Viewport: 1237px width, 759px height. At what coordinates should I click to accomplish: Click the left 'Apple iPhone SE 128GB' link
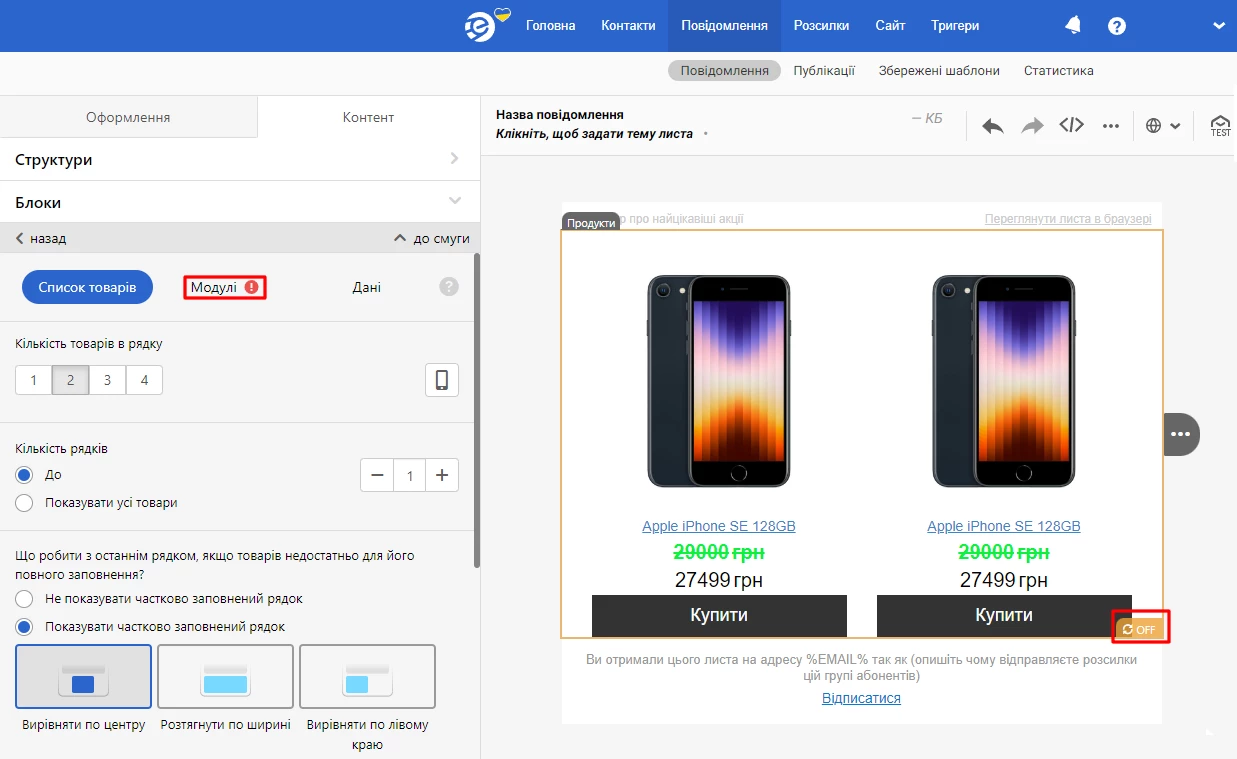[x=719, y=526]
